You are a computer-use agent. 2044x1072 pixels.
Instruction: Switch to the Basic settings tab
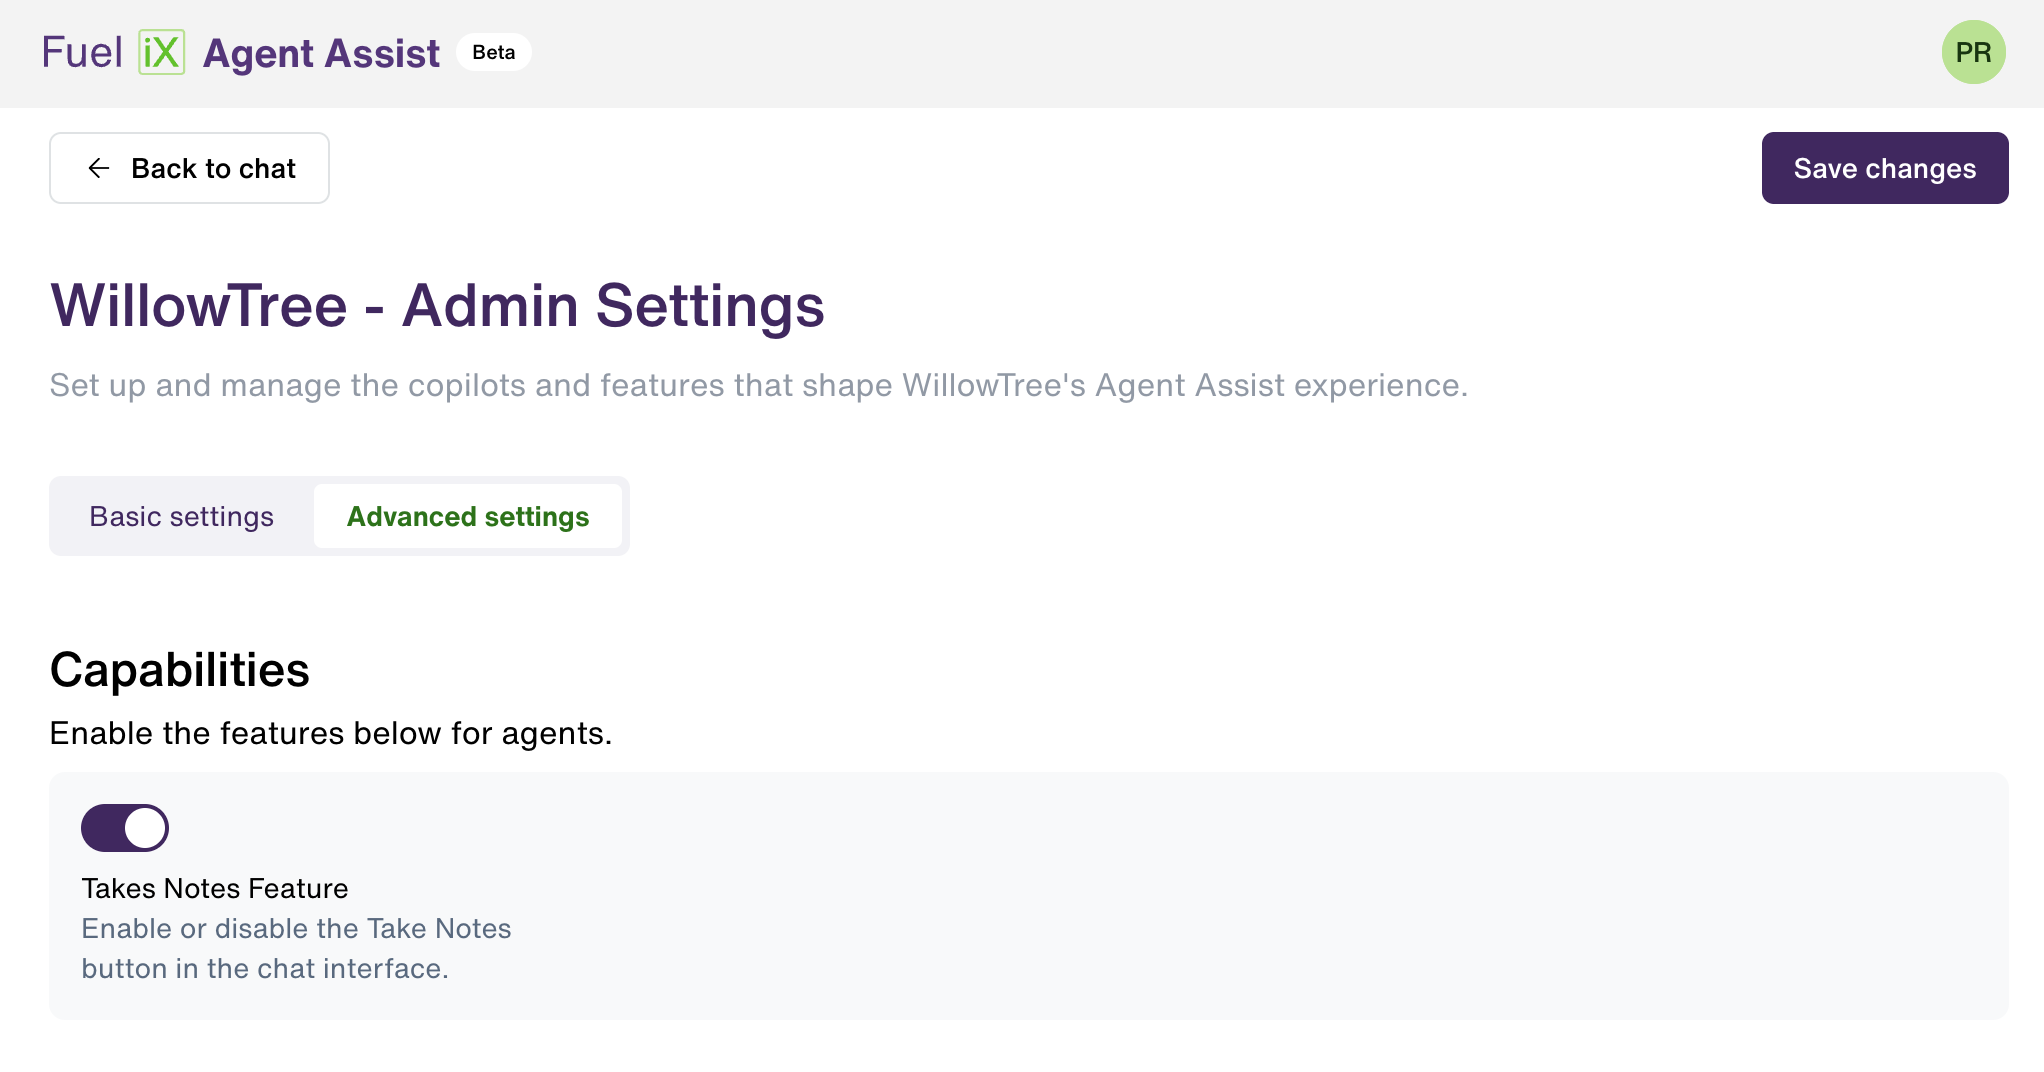pyautogui.click(x=182, y=516)
